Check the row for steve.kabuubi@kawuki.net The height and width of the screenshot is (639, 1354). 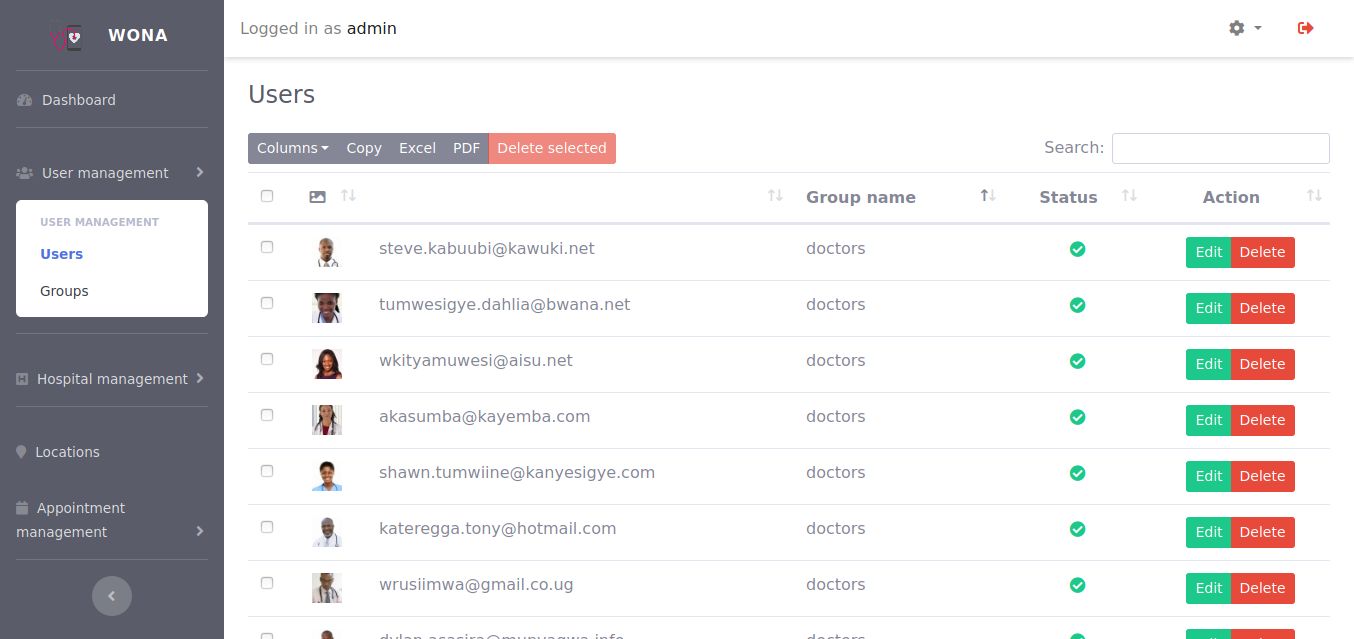click(267, 247)
